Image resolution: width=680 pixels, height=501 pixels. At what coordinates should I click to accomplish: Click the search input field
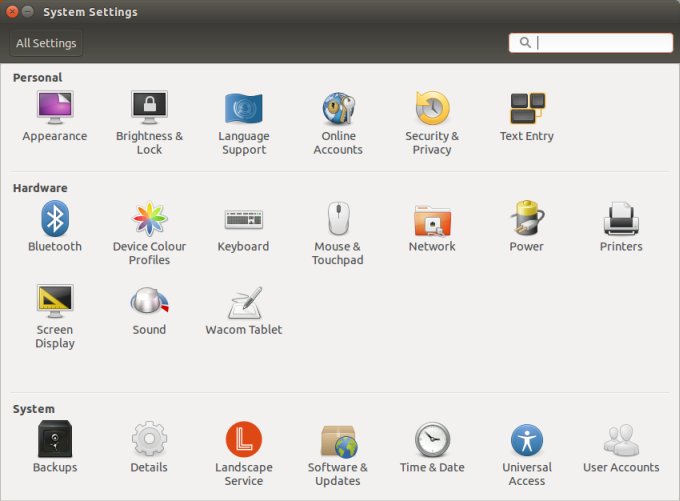[x=600, y=43]
